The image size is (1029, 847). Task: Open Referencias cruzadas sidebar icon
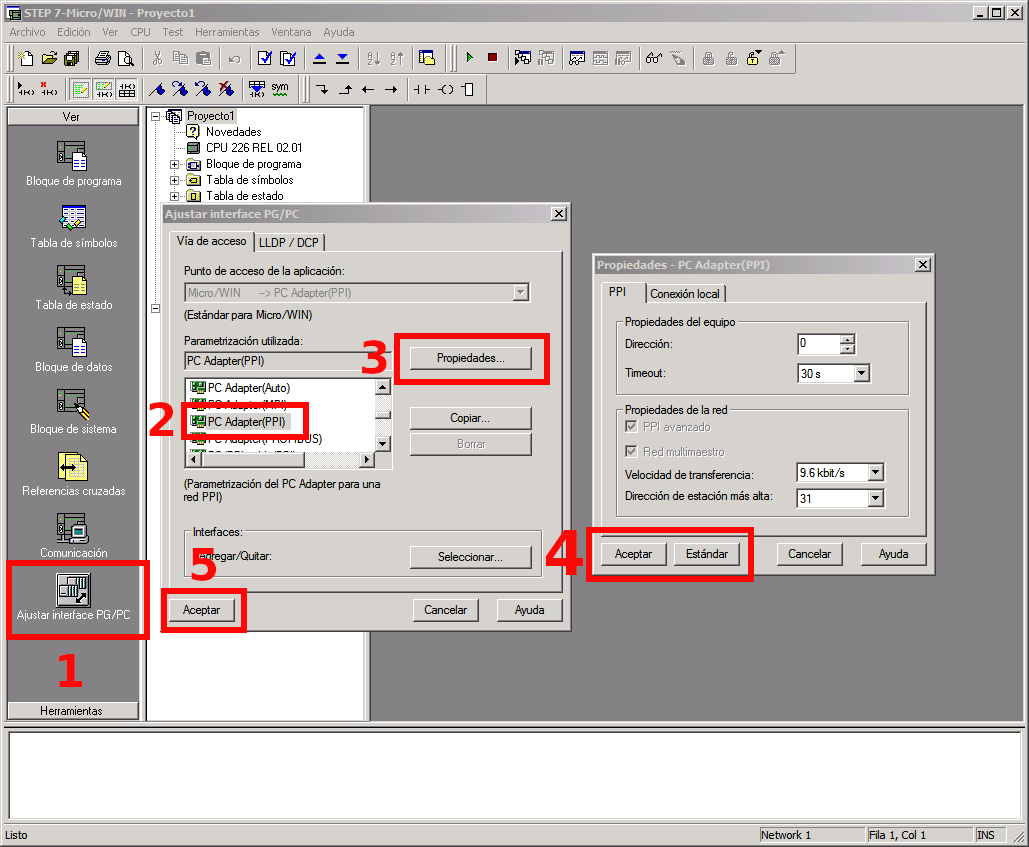click(74, 474)
